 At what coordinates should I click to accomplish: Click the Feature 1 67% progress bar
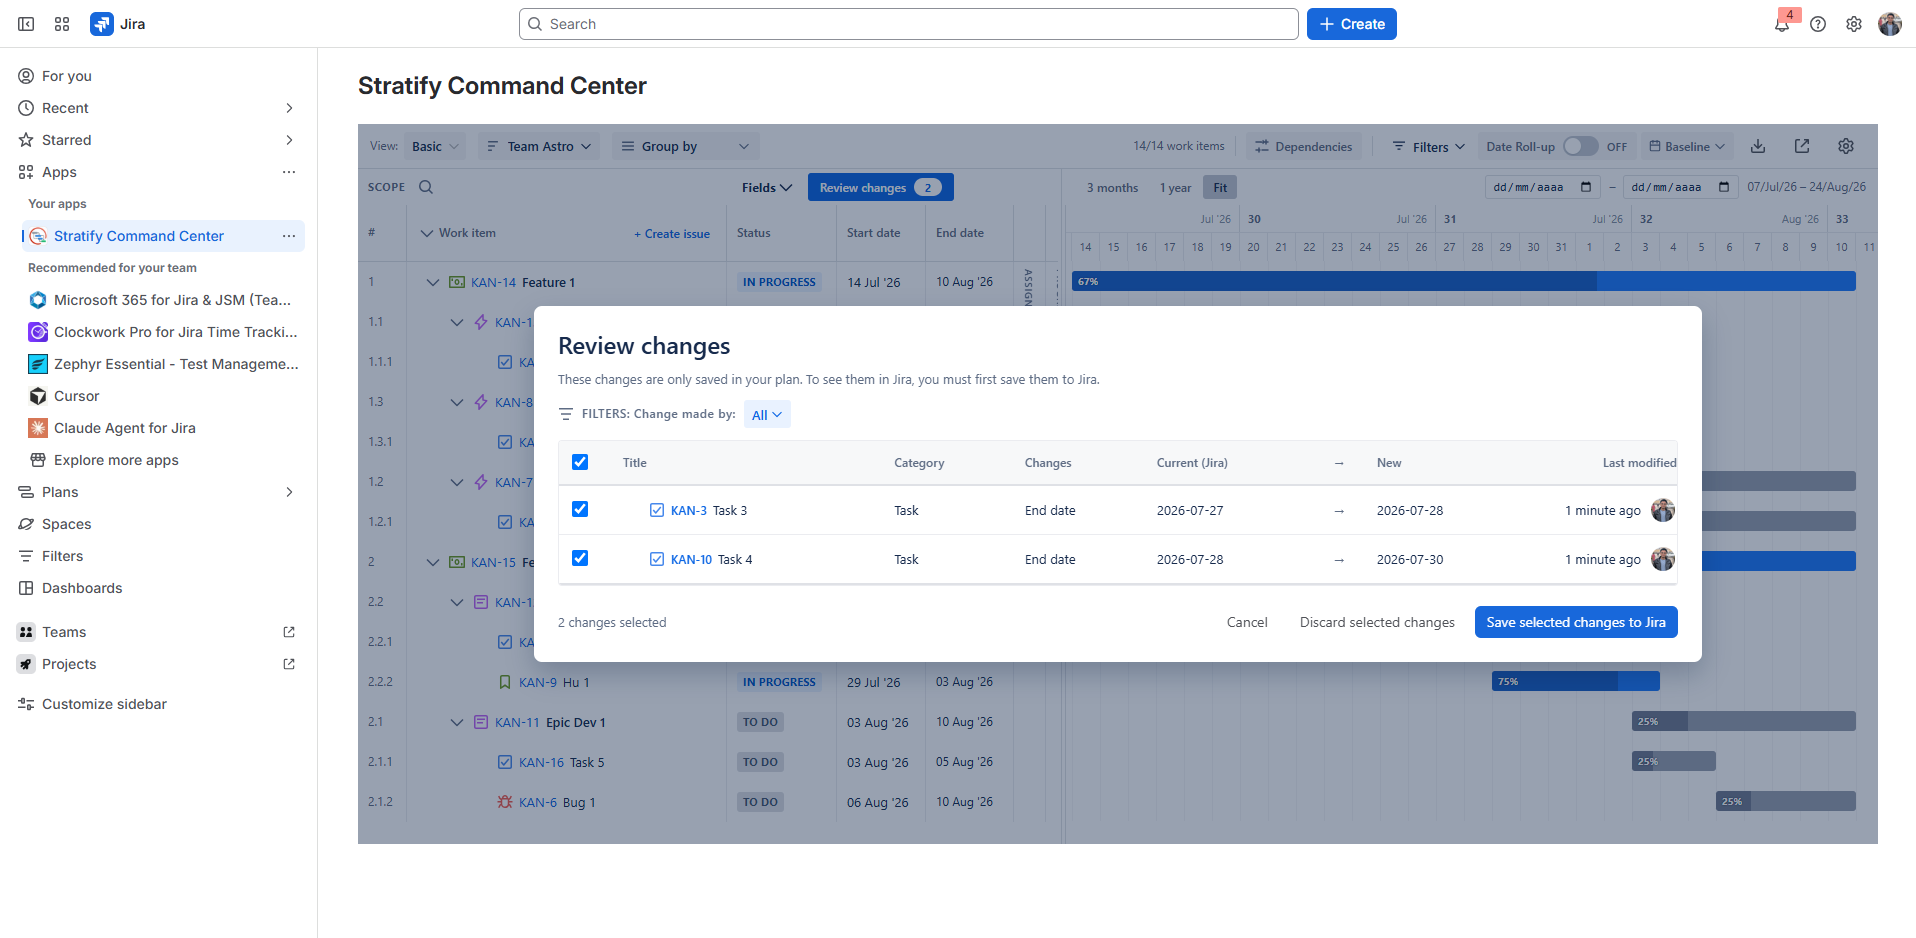tap(1463, 282)
